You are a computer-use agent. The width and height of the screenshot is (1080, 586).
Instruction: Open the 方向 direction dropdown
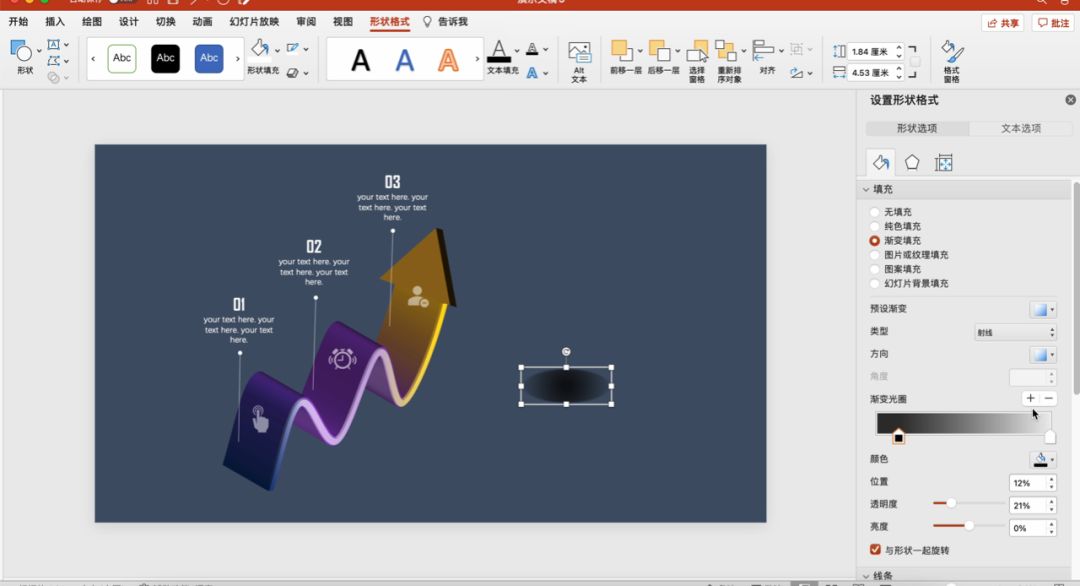[1043, 355]
